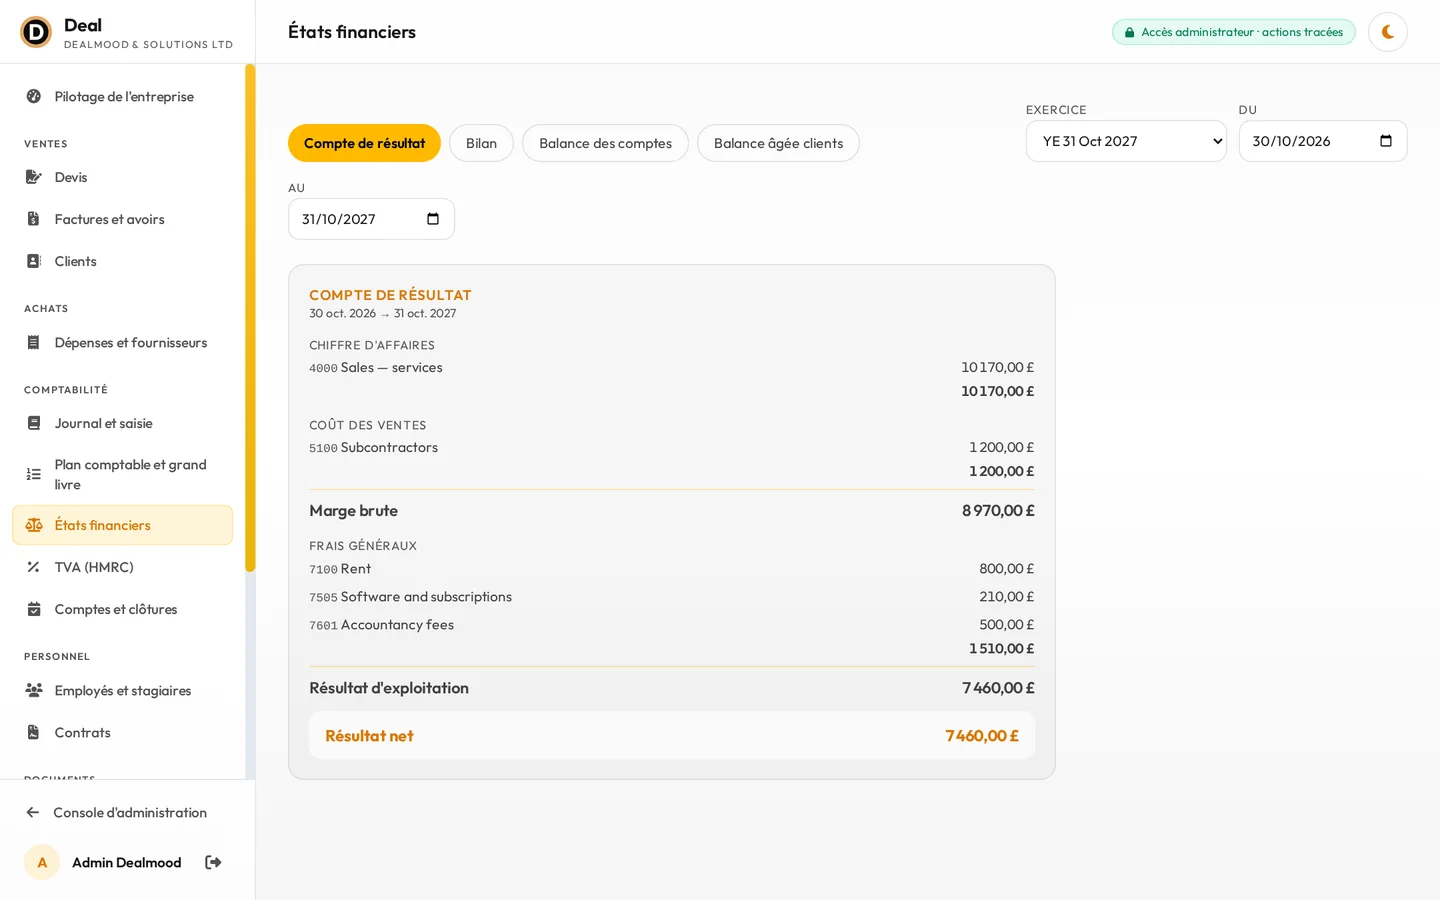This screenshot has width=1440, height=900.
Task: Click the Employés et stagiaires people icon
Action: coord(34,690)
